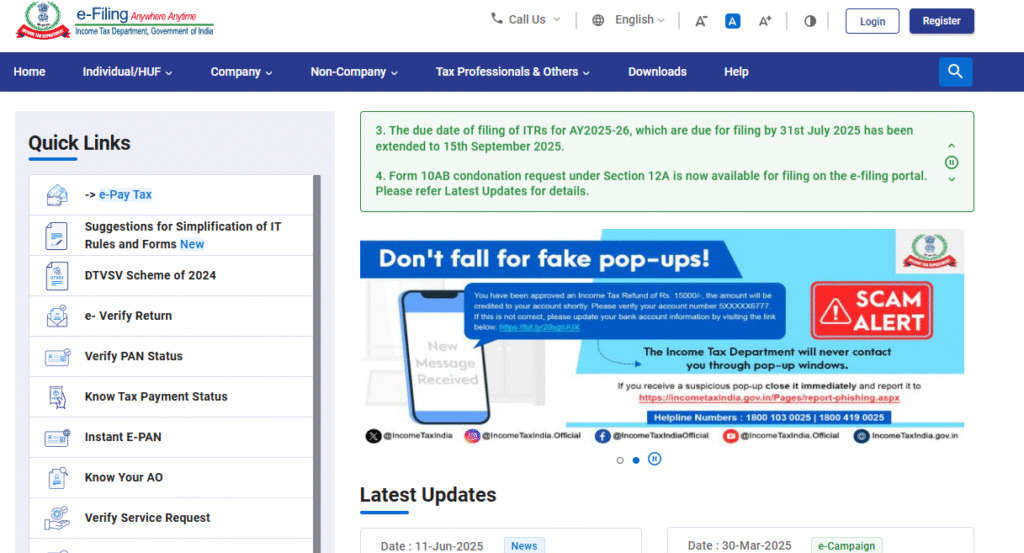Click the Facebook IncomeTaxIndiaOfficial icon in the banner
The image size is (1024, 553).
point(602,436)
